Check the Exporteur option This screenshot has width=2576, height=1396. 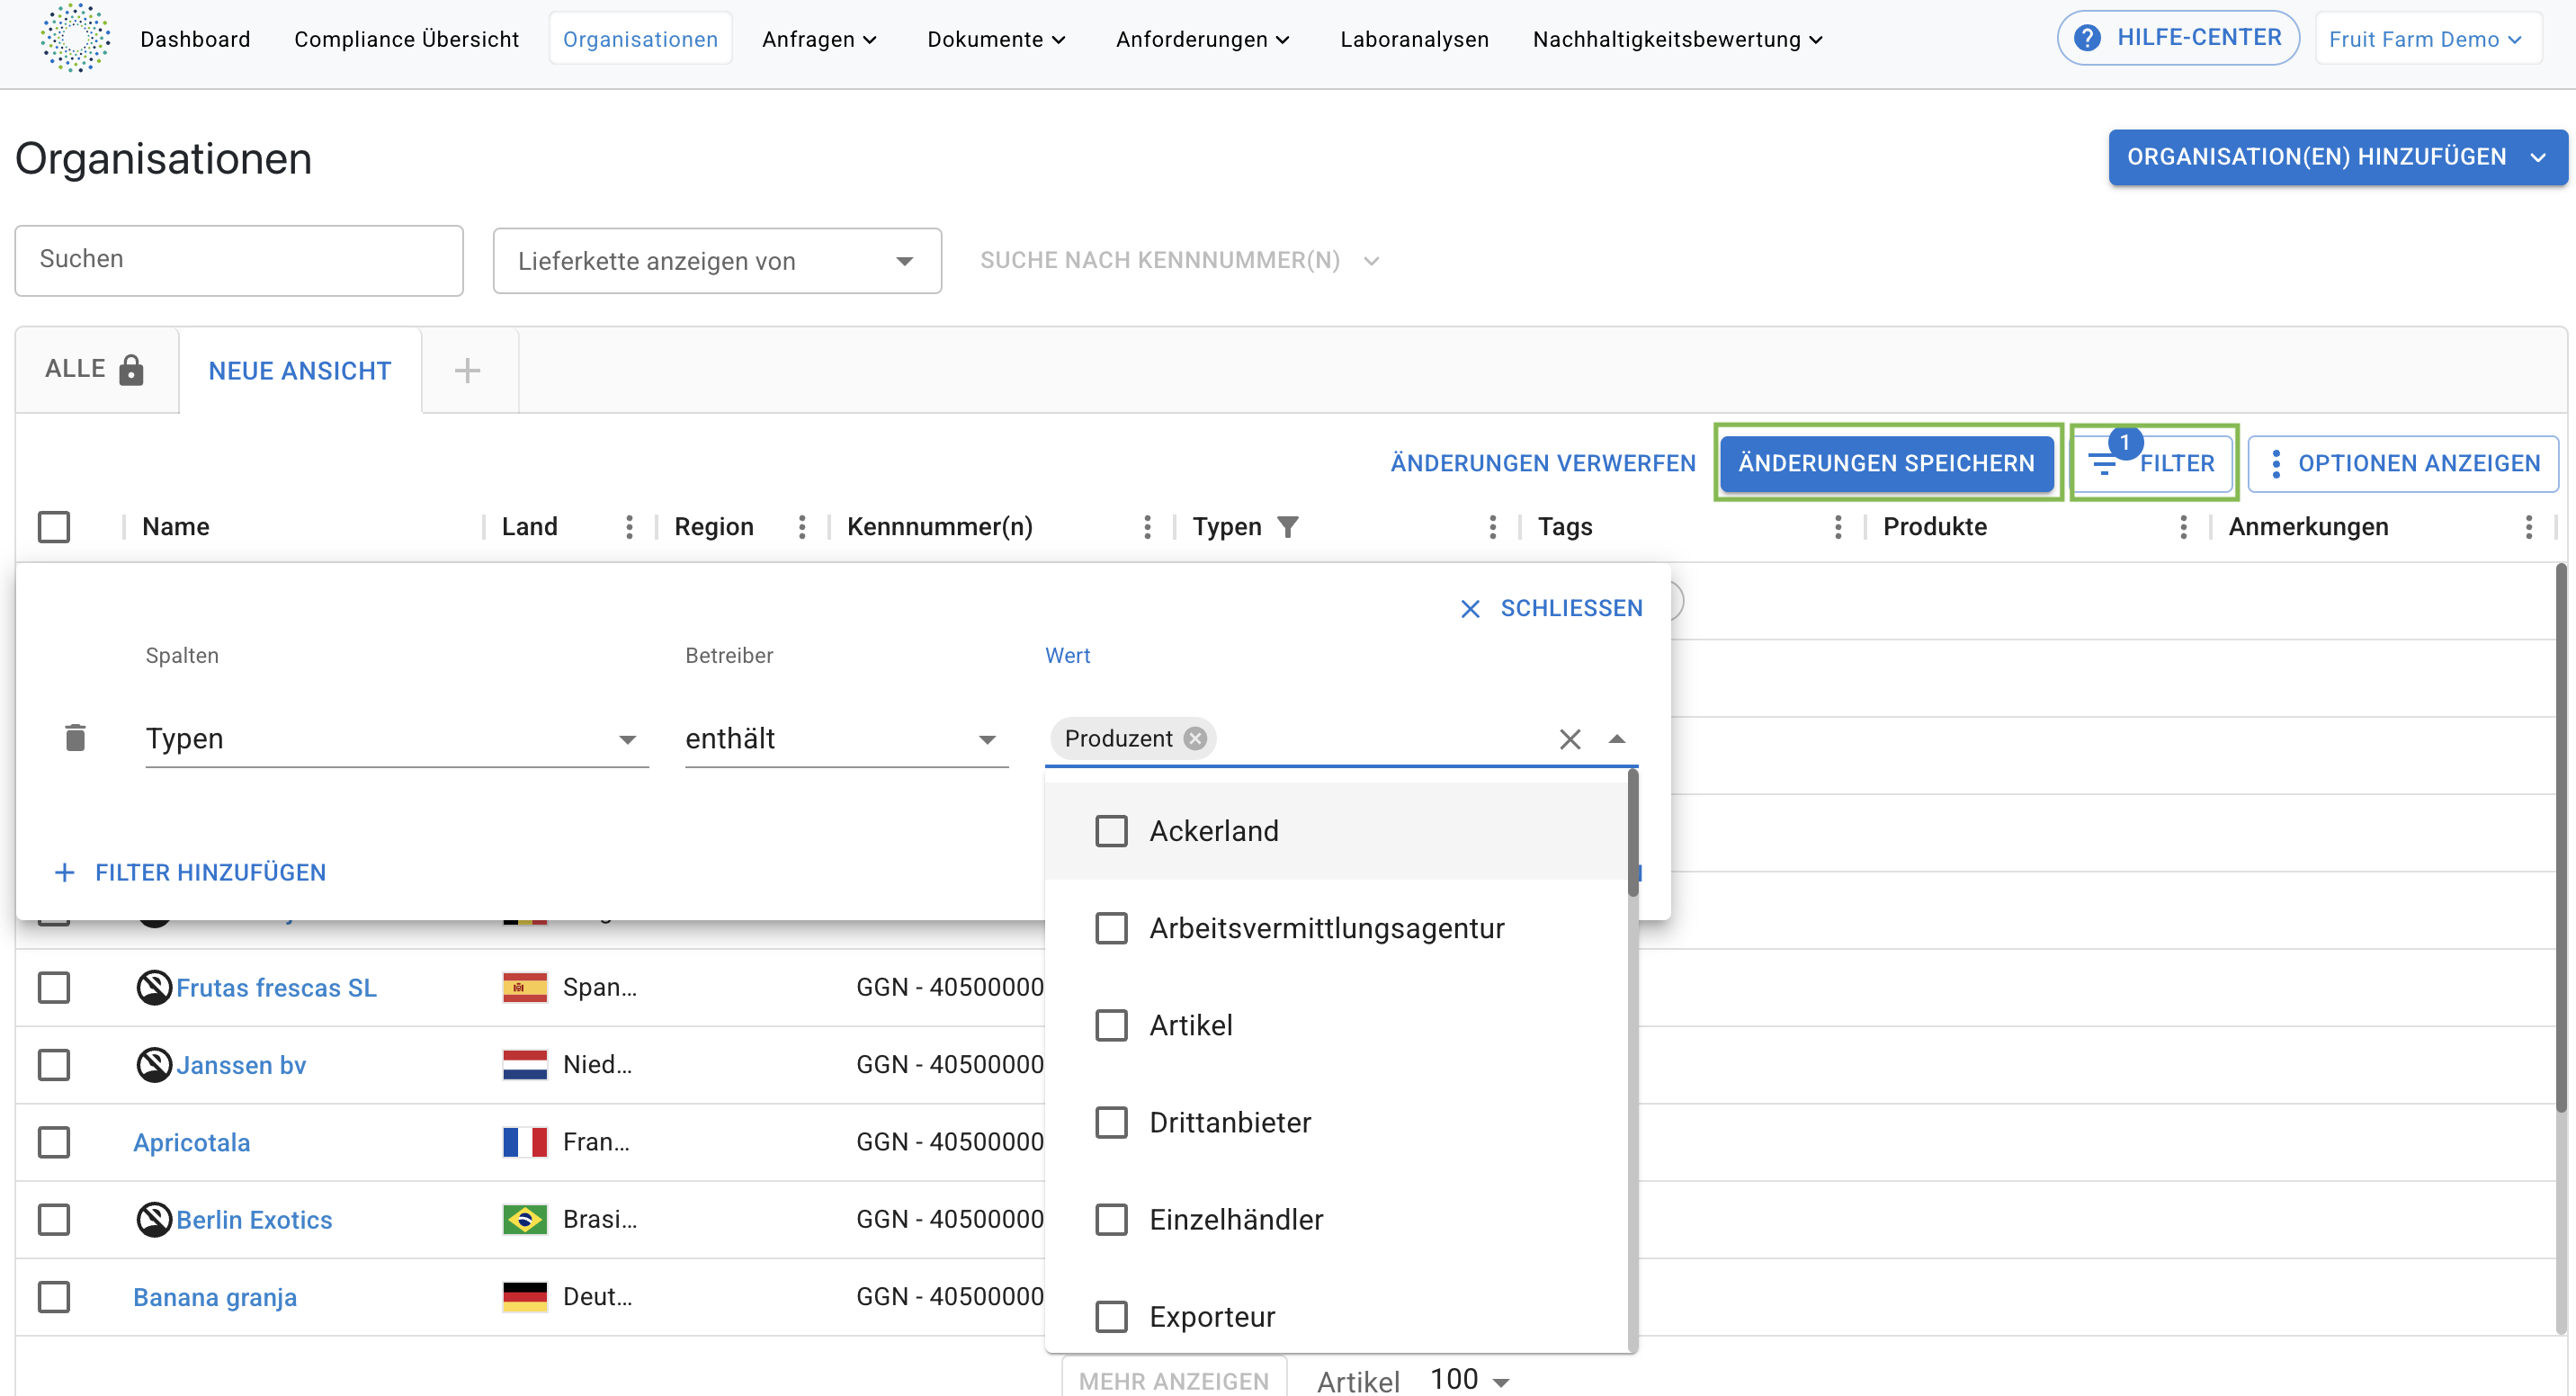tap(1111, 1317)
